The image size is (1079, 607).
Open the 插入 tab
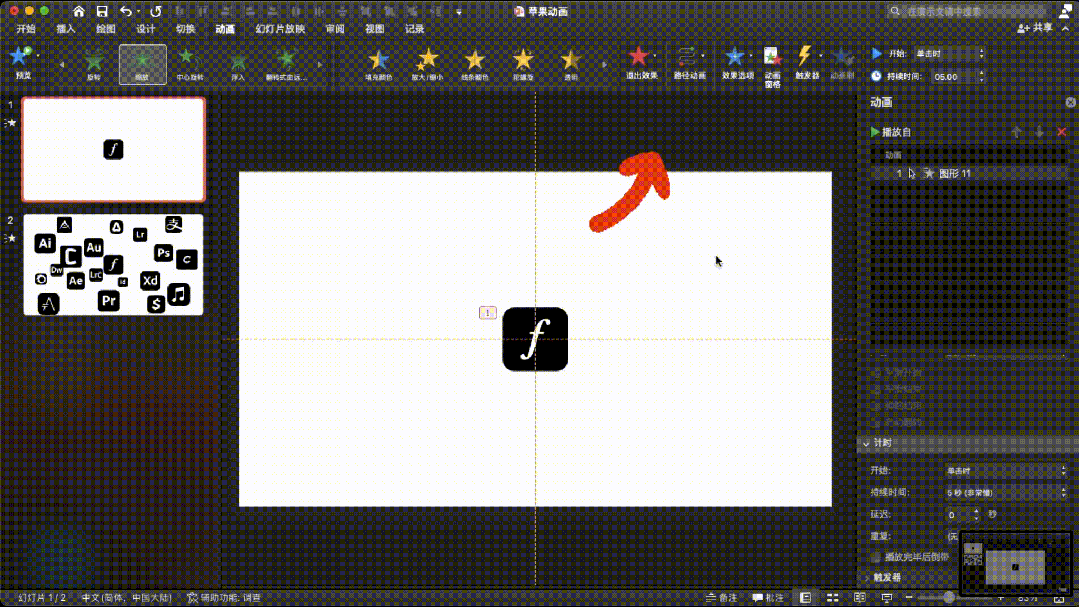click(65, 29)
